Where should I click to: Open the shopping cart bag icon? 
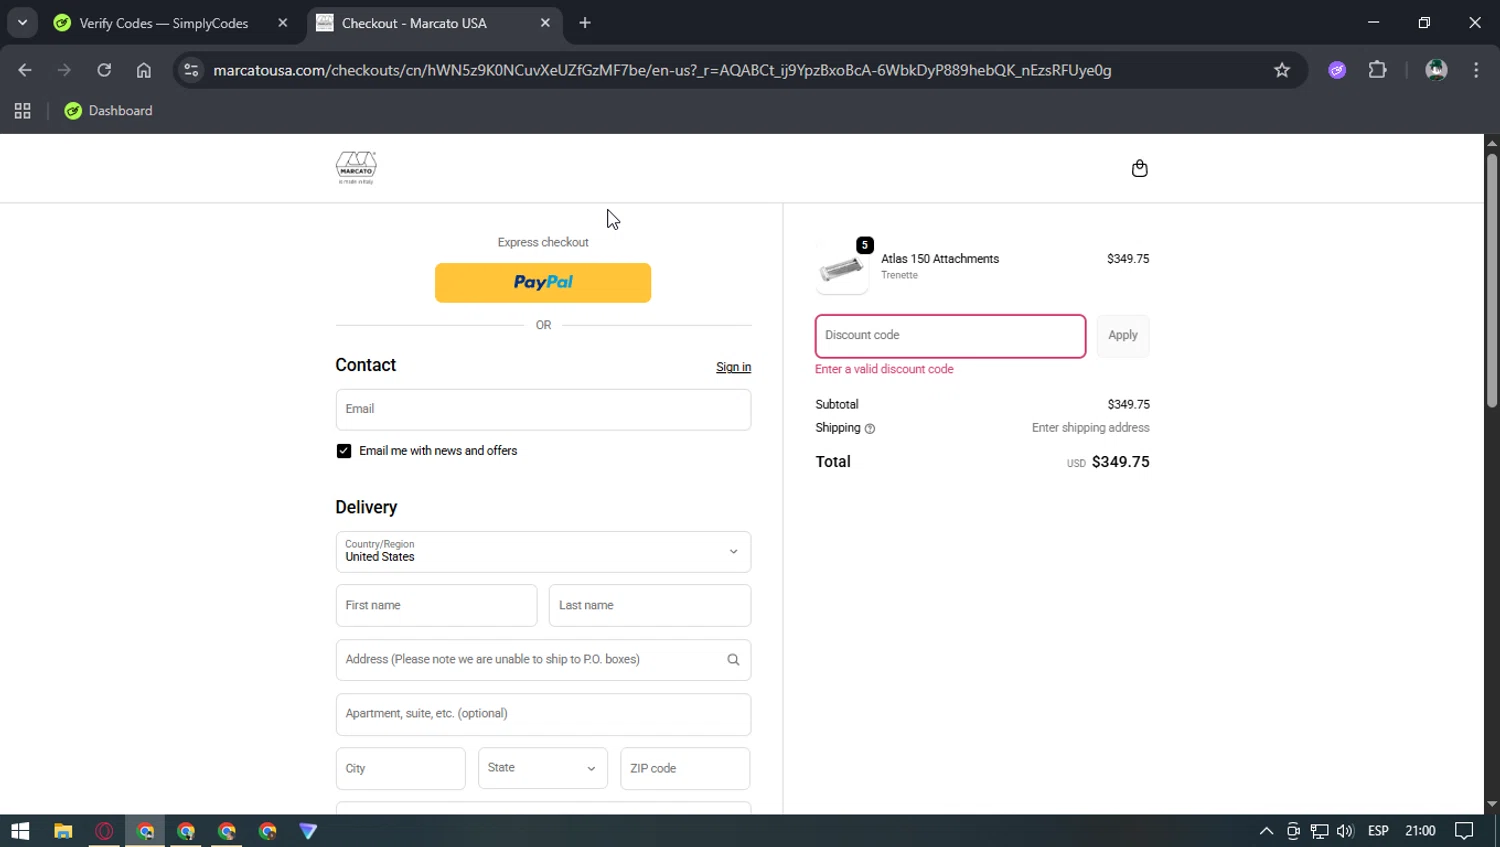[x=1139, y=168]
